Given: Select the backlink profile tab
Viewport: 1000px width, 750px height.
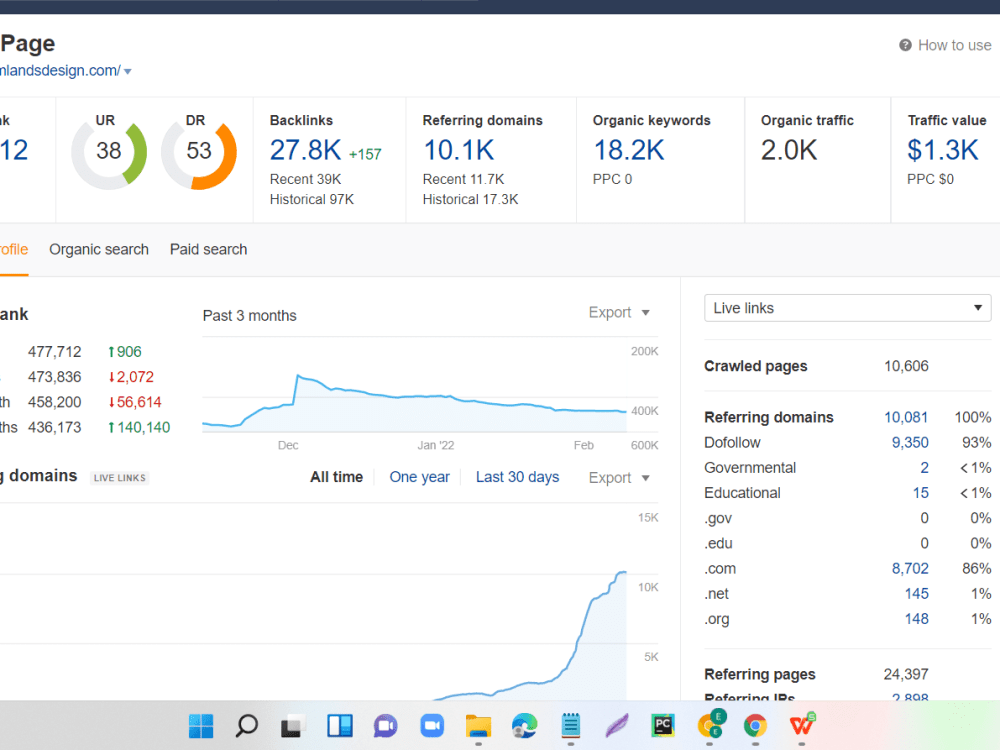Looking at the screenshot, I should [x=14, y=249].
